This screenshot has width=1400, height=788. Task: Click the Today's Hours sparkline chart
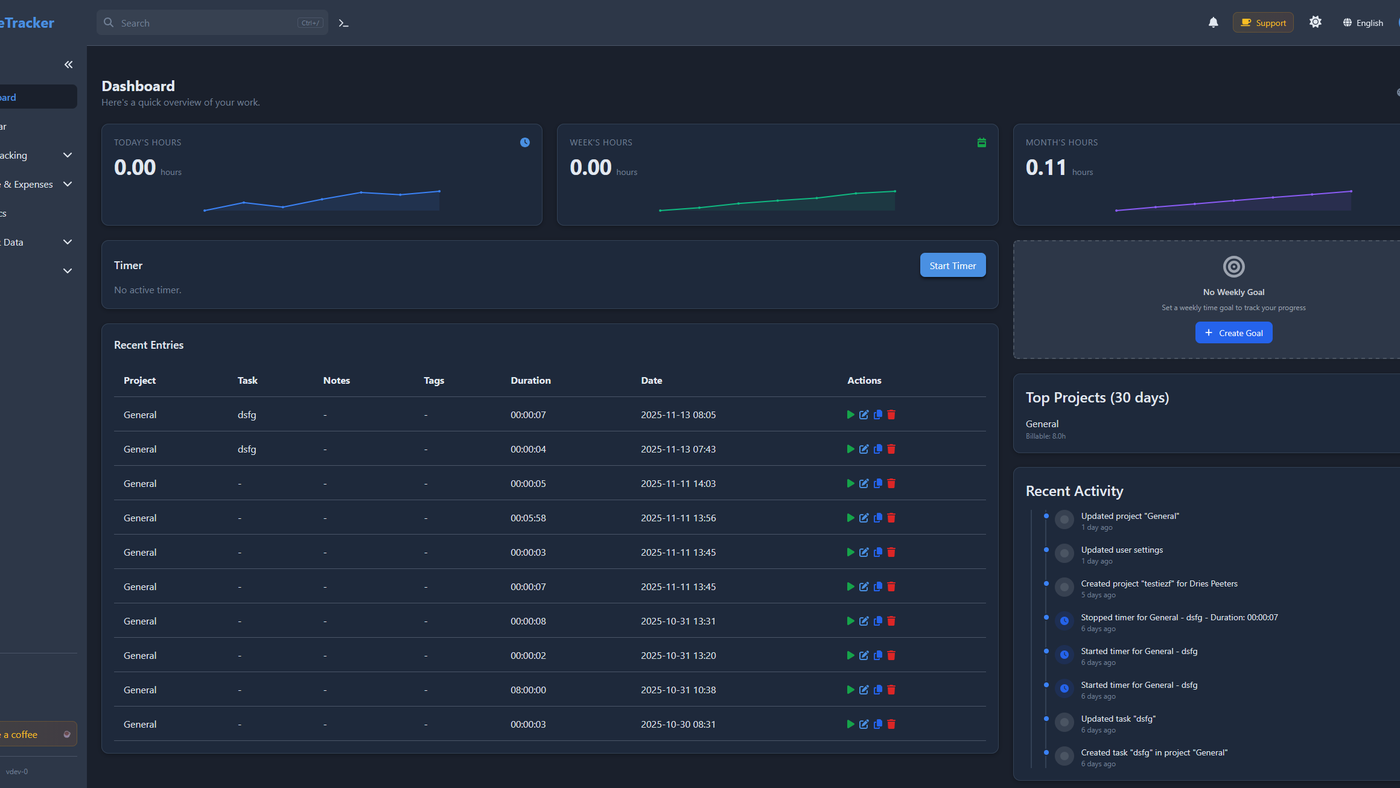(322, 199)
